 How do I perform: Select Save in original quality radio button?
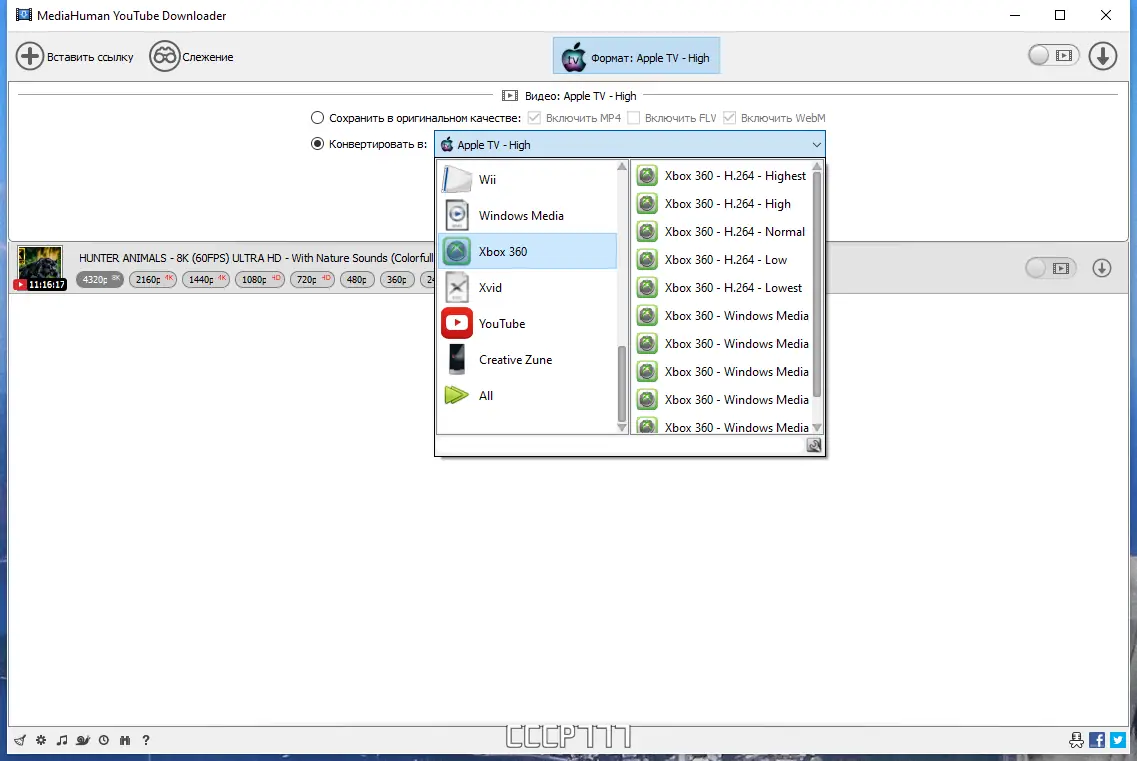click(x=317, y=118)
